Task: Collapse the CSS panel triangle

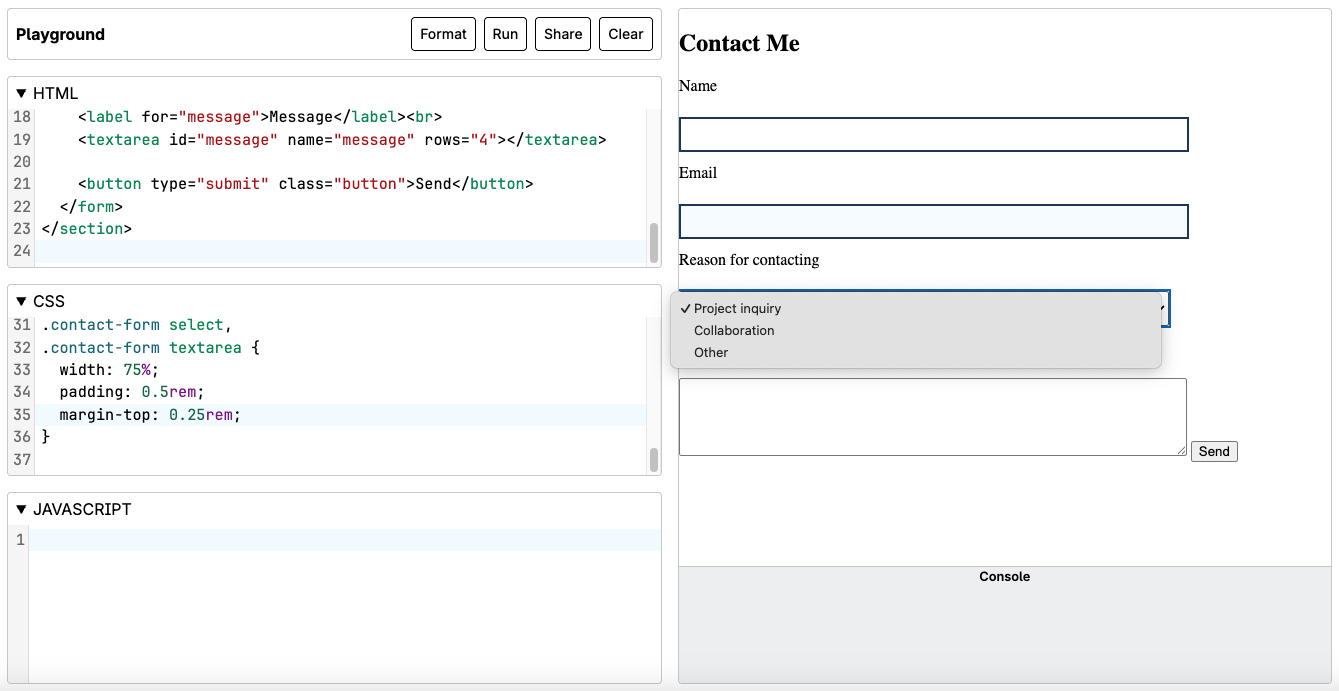Action: point(21,302)
